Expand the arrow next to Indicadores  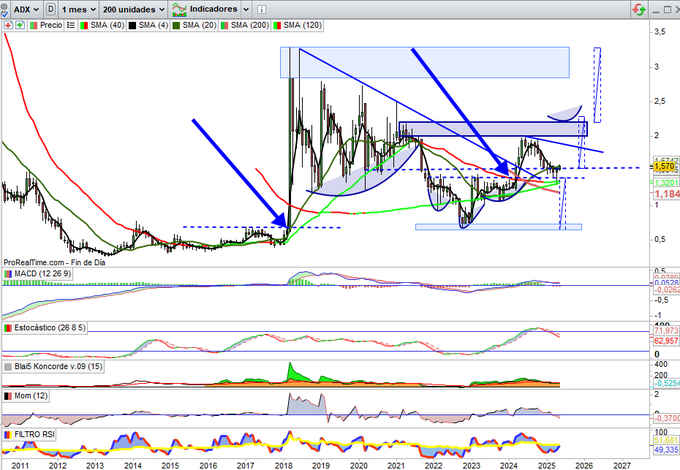pyautogui.click(x=246, y=10)
